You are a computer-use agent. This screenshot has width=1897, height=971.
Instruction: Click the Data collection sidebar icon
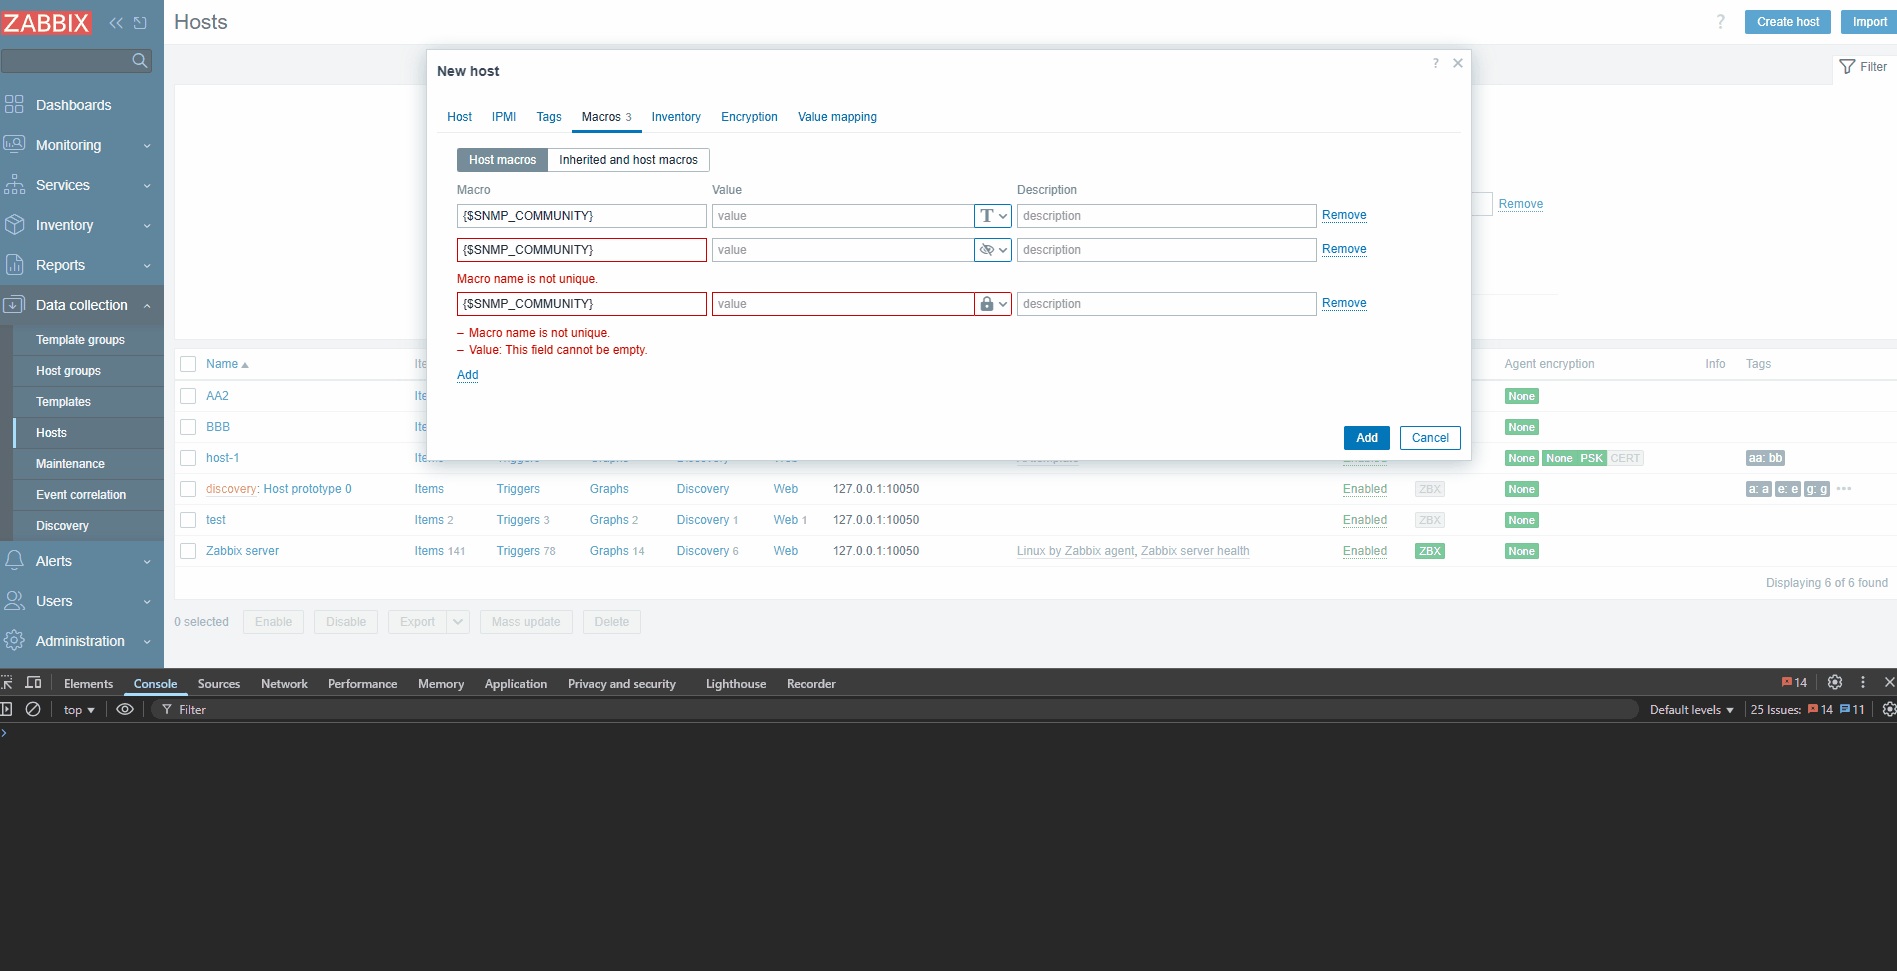coord(14,305)
